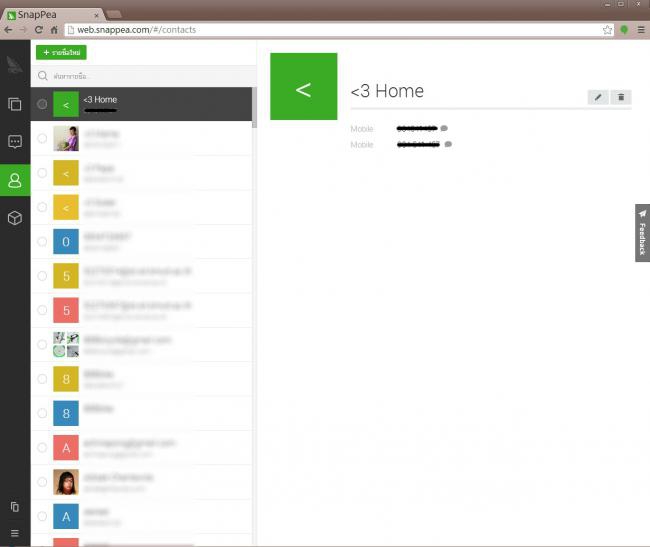Select the radio for the yellow 5 contact
Viewport: 650px width, 547px height.
coord(42,276)
